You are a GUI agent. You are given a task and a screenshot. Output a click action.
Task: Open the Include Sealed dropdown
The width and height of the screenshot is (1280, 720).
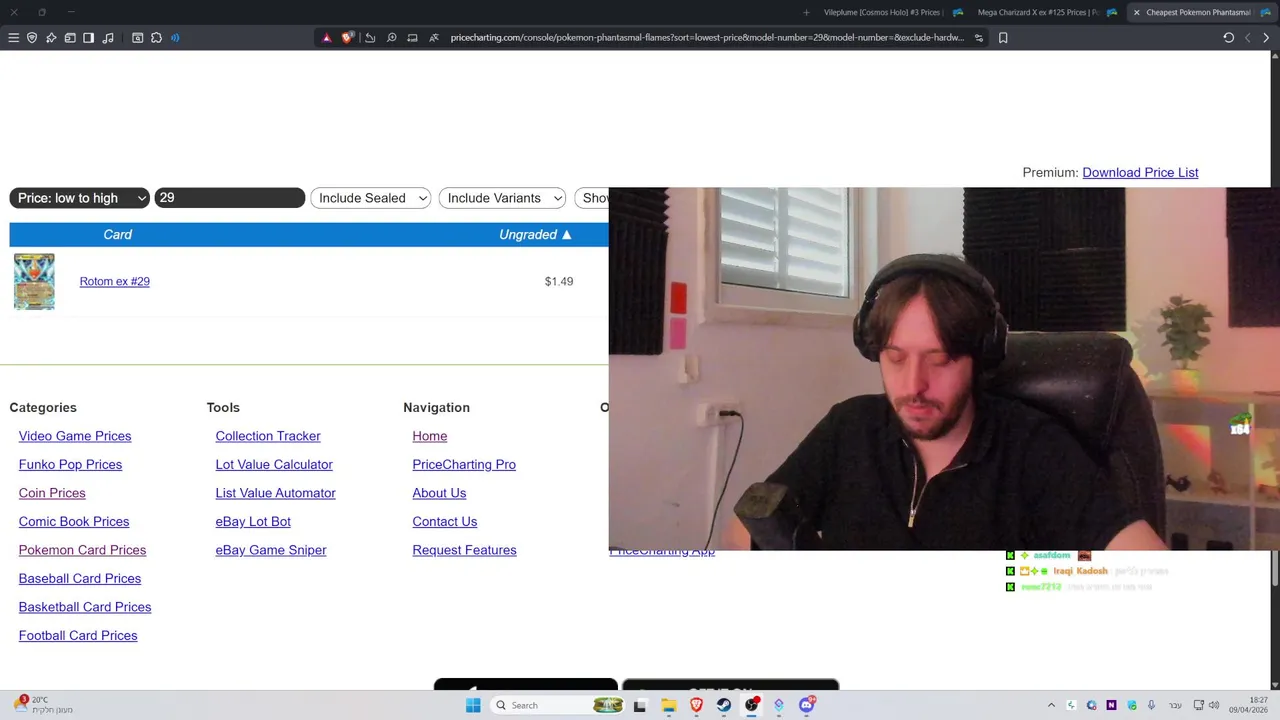click(371, 198)
